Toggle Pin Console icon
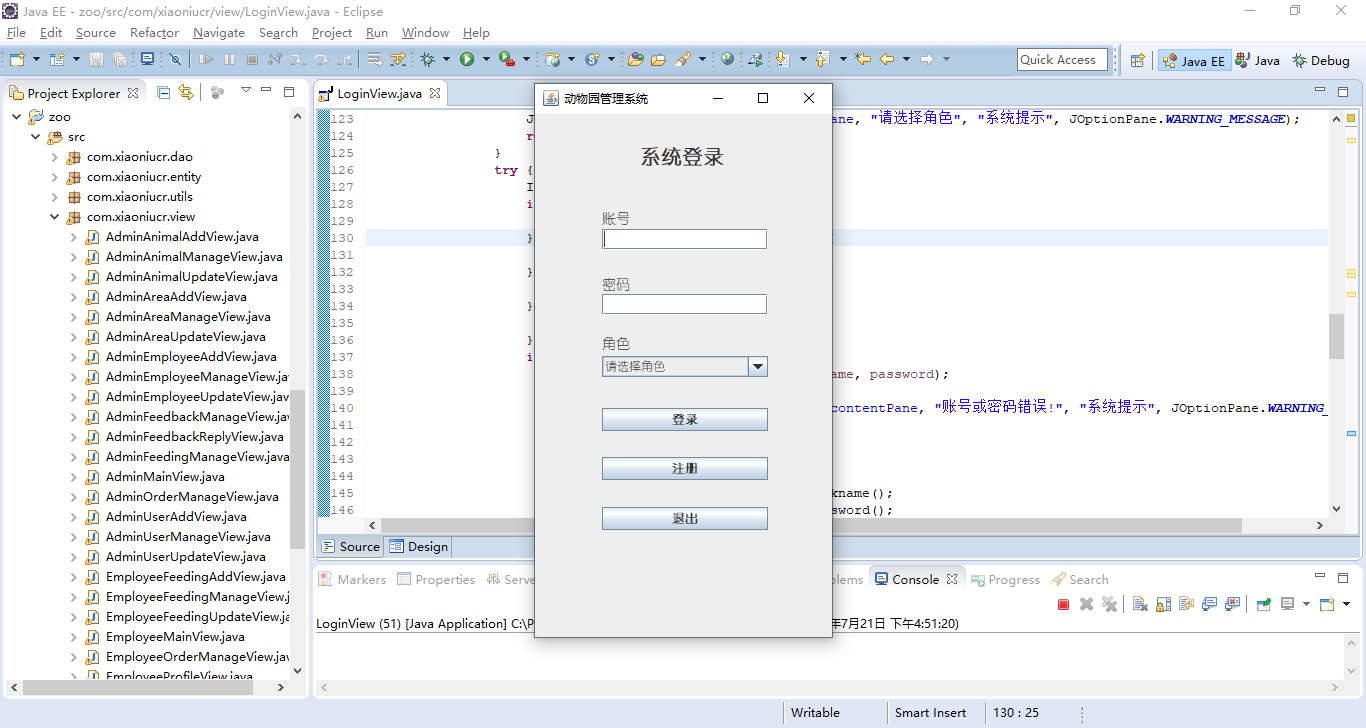Image resolution: width=1366 pixels, height=728 pixels. tap(1264, 605)
